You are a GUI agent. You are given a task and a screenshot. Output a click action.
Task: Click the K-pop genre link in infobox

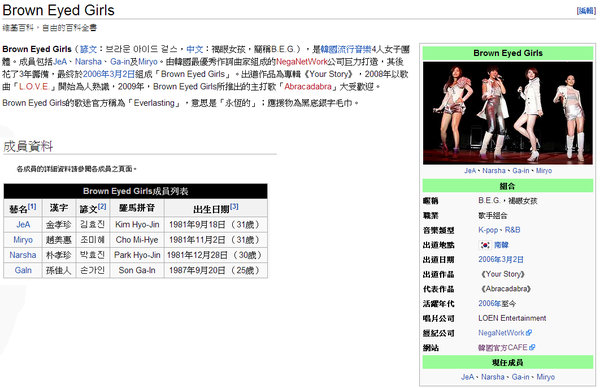488,230
